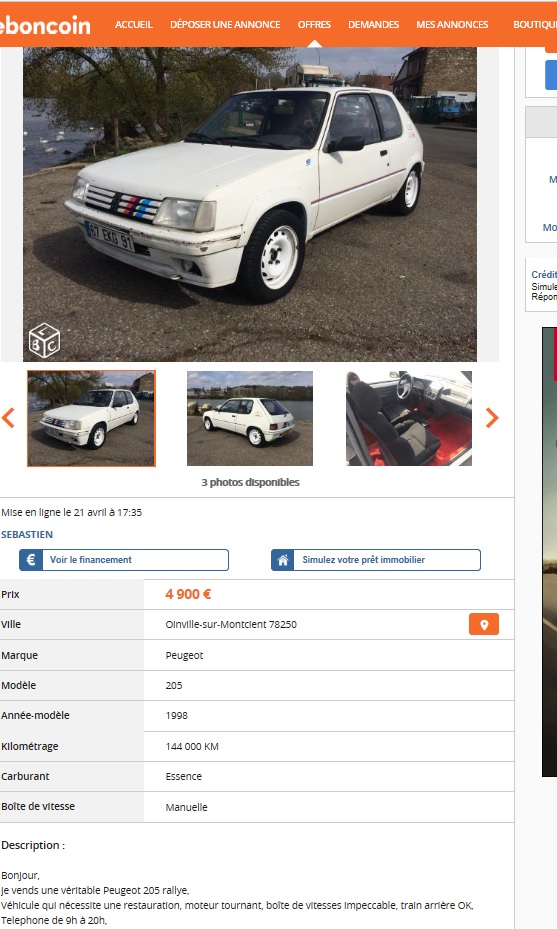
Task: Select the rear-view car thumbnail
Action: [x=250, y=418]
